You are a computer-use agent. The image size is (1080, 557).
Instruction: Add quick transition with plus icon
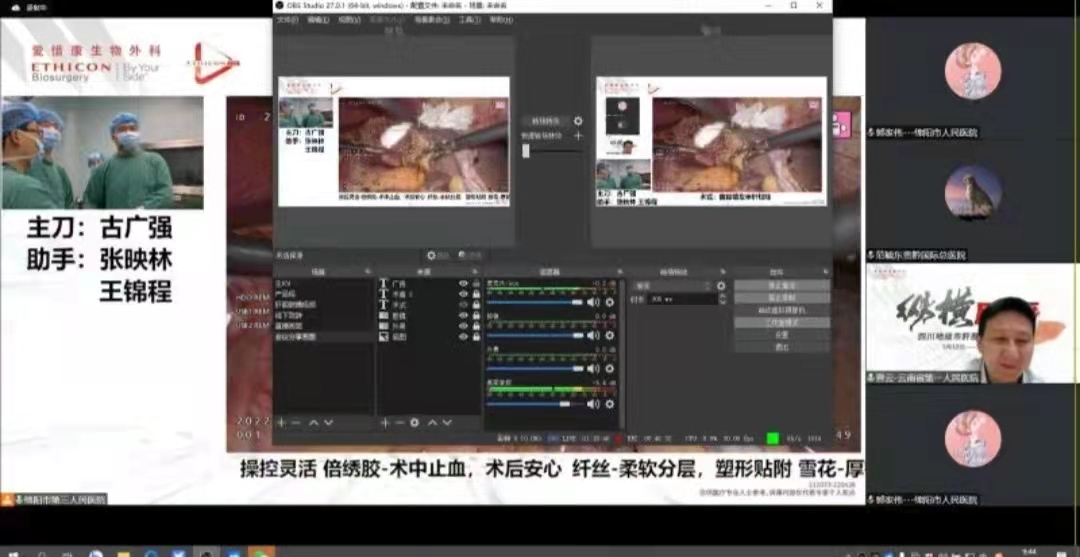click(x=578, y=135)
